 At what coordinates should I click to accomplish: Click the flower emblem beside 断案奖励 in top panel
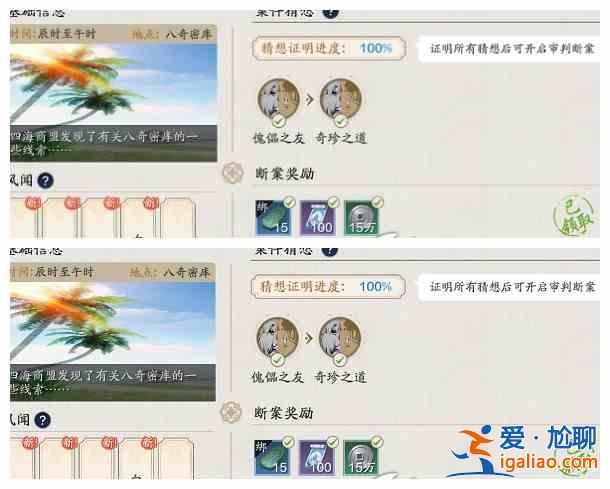(233, 173)
